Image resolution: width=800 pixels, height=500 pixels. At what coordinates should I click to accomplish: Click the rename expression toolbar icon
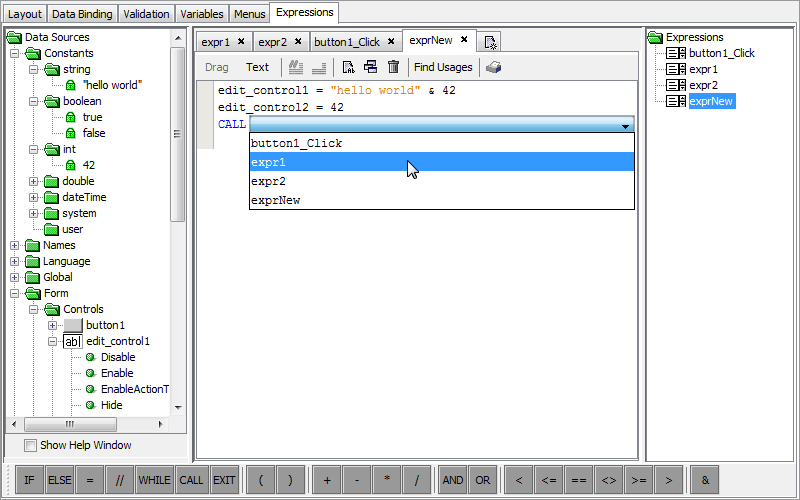[x=348, y=67]
